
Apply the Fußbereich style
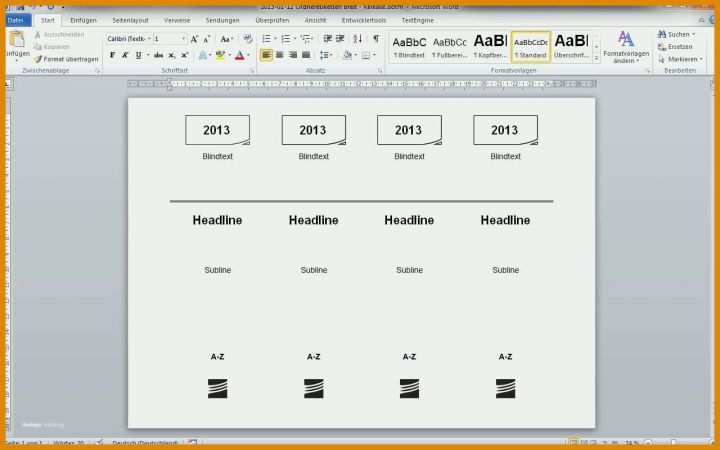point(450,46)
